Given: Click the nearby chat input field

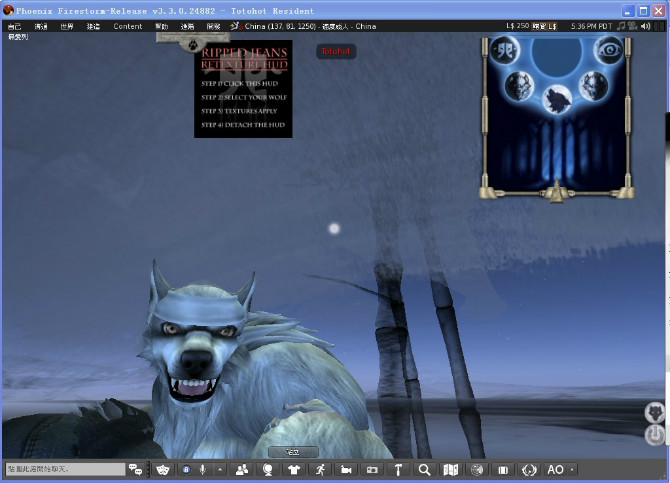Looking at the screenshot, I should (x=65, y=469).
